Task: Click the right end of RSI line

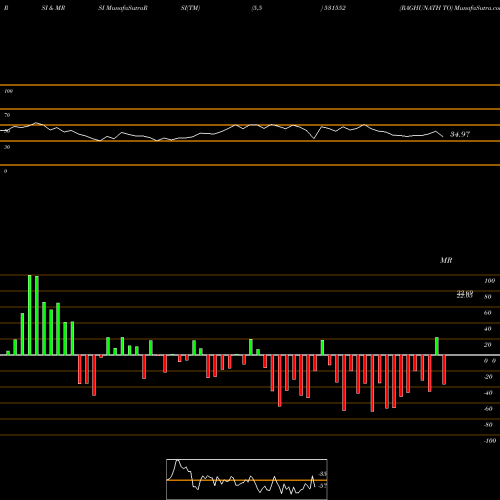Action: tap(443, 136)
